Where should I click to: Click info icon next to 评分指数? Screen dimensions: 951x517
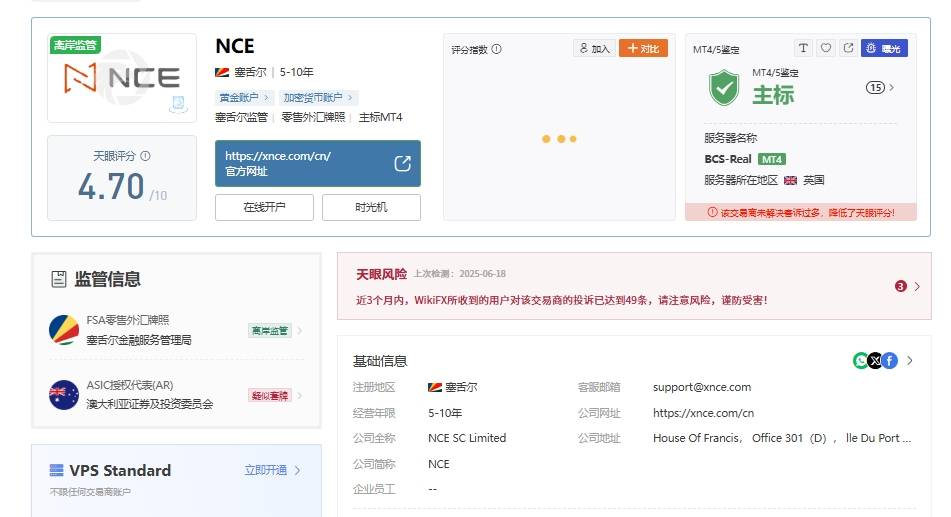(x=497, y=49)
